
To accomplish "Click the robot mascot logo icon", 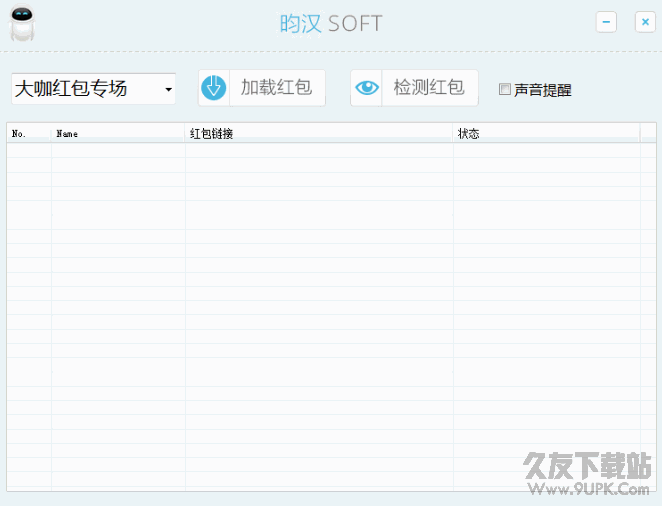I will coord(22,23).
